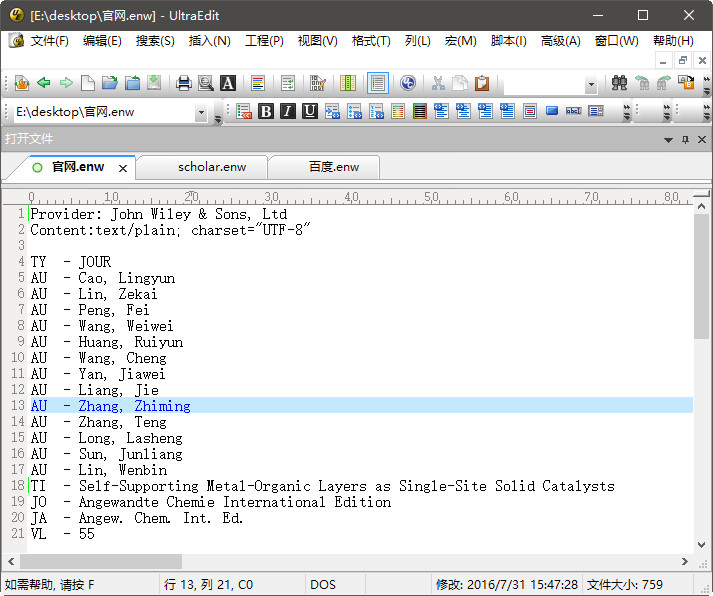
Task: Restore the inner document window
Action: click(683, 60)
